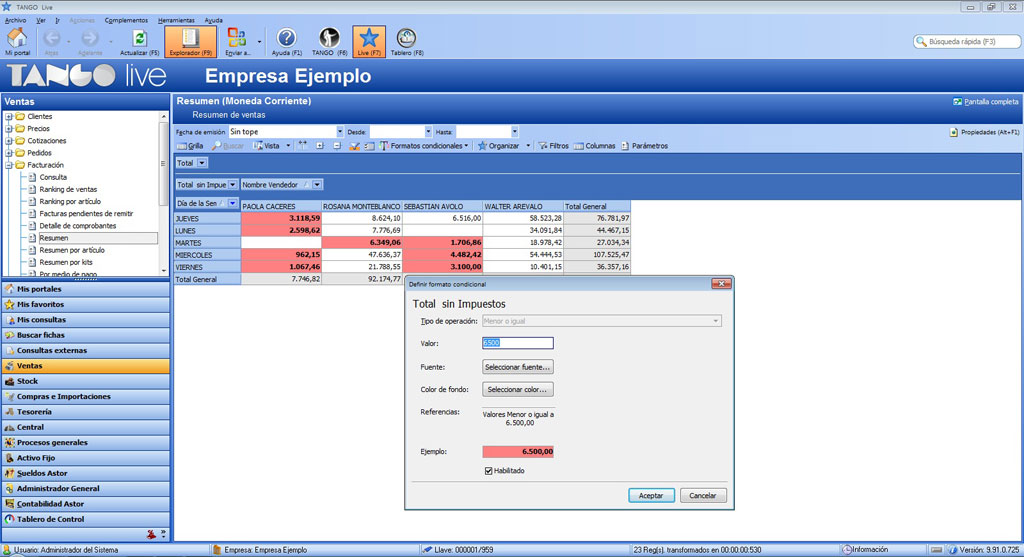Open Propiedades (Alt+F1)
The width and height of the screenshot is (1024, 557).
pyautogui.click(x=984, y=132)
